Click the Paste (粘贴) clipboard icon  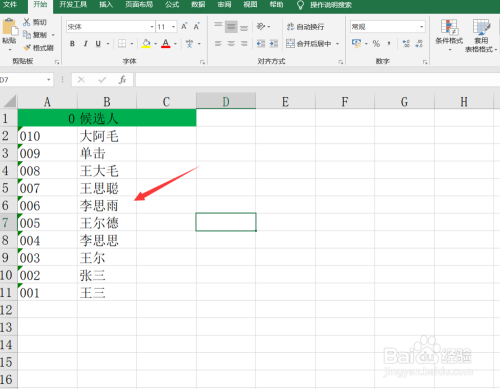(x=9, y=27)
